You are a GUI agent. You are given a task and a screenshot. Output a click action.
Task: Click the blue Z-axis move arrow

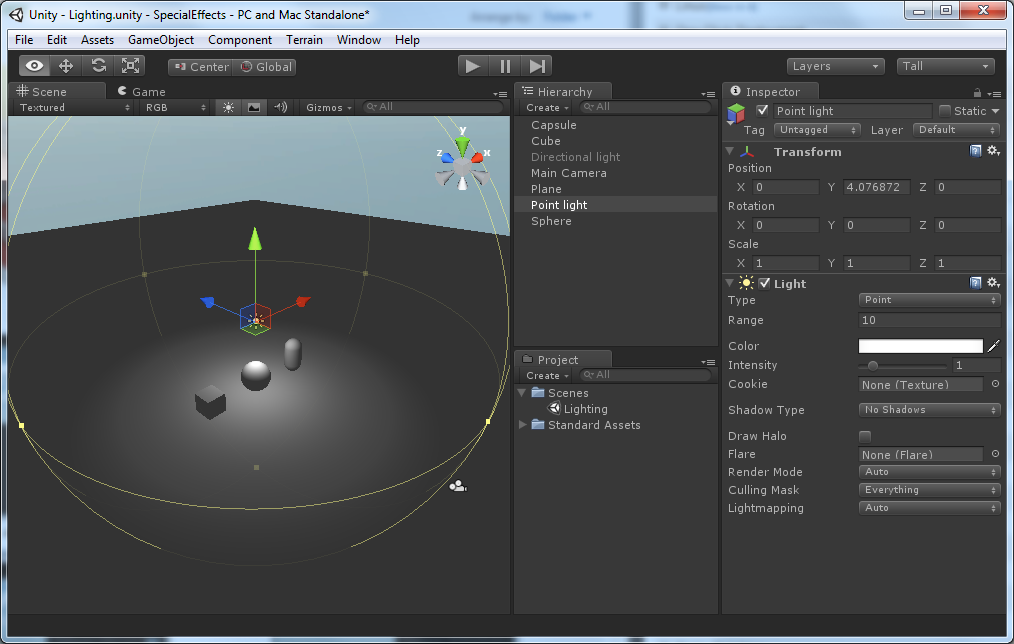(x=208, y=301)
